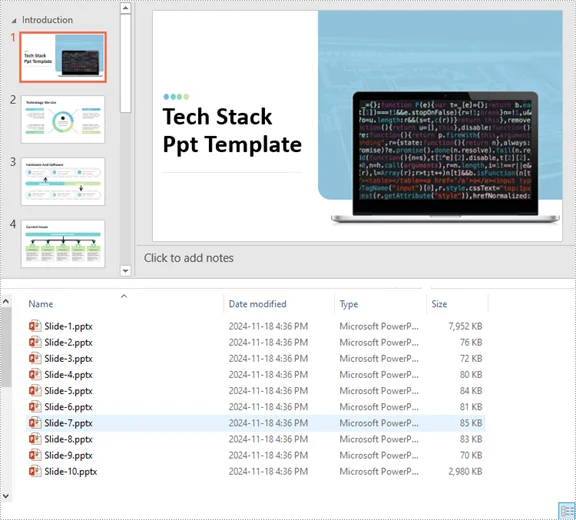
Task: Click Slide-6.pptx PowerPoint file icon
Action: pyautogui.click(x=35, y=407)
